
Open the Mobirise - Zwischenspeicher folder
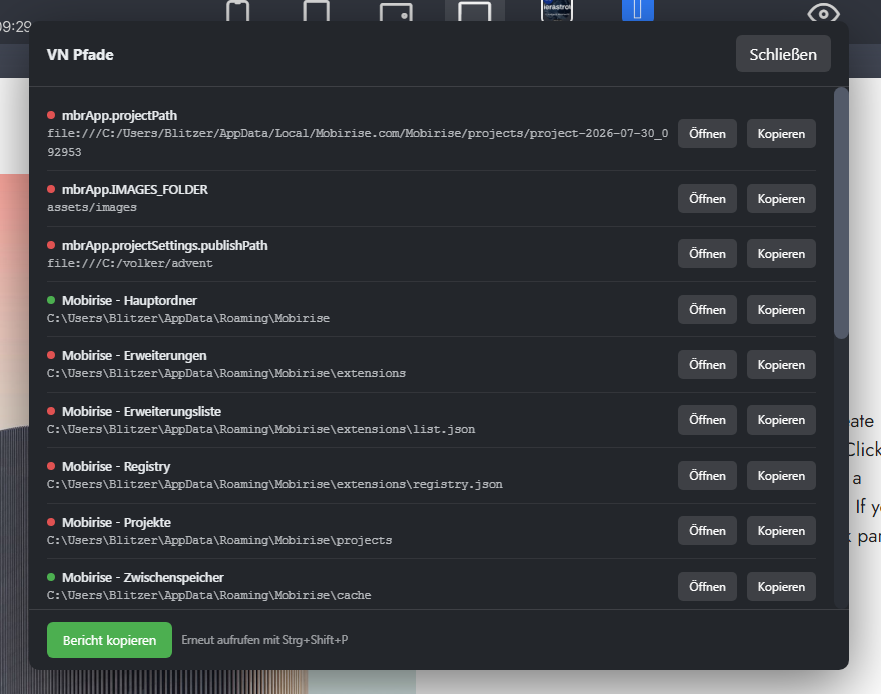pyautogui.click(x=707, y=587)
